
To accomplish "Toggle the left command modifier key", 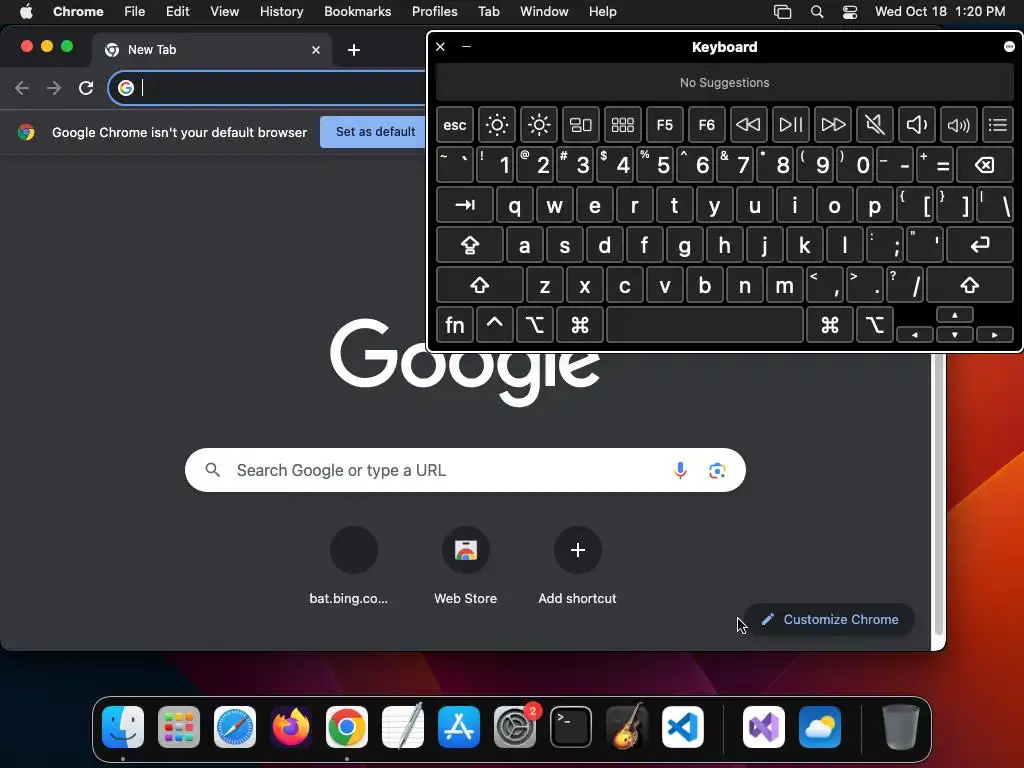I will pyautogui.click(x=580, y=325).
